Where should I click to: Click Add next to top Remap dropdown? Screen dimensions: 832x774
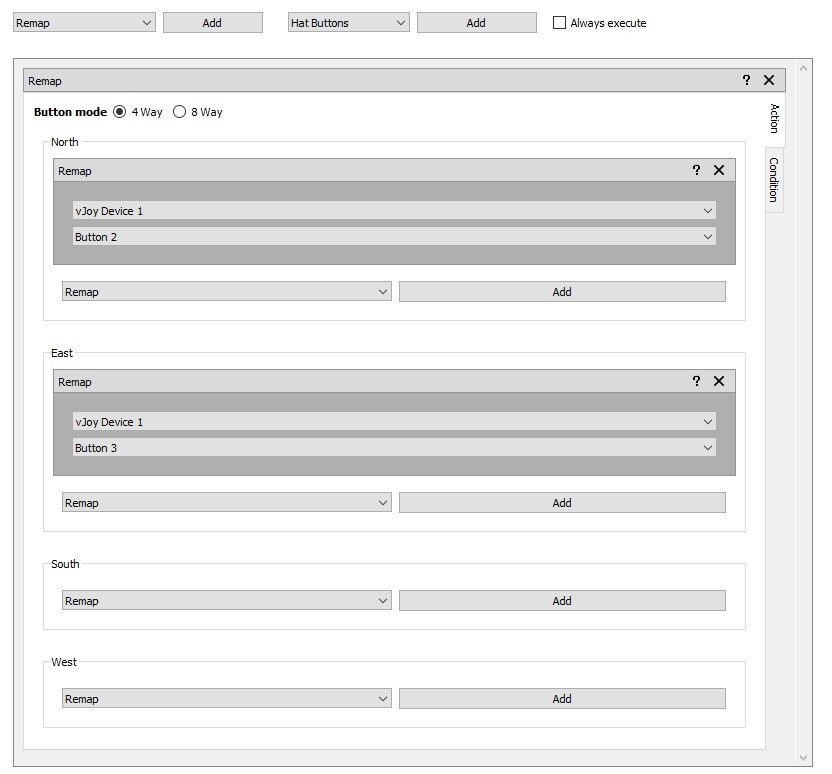(x=212, y=23)
